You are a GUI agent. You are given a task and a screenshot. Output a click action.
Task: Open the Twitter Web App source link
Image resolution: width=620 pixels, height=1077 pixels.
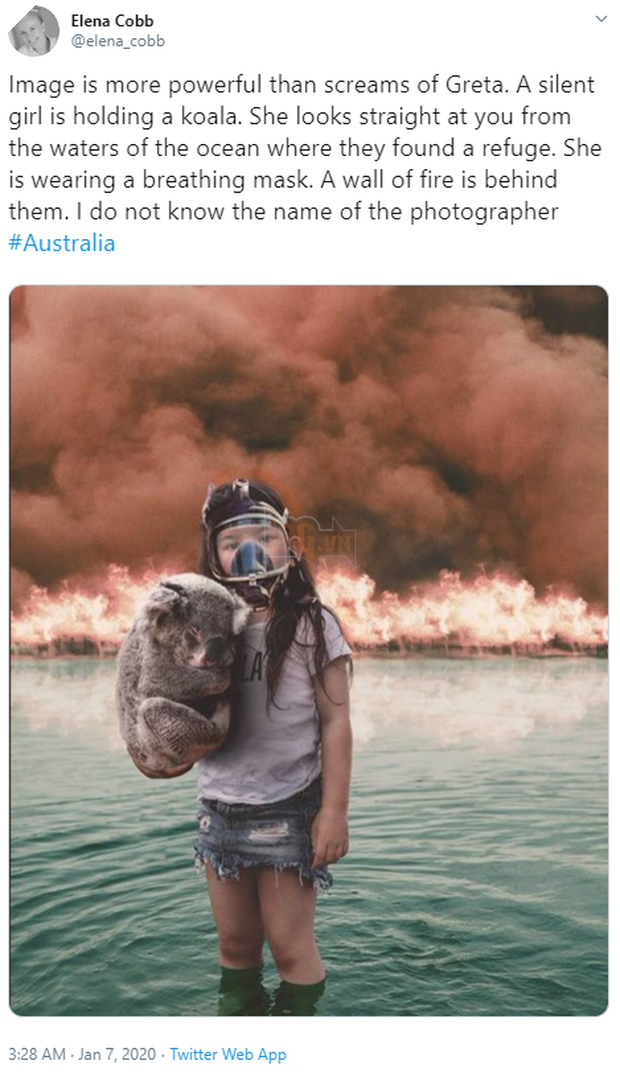[x=228, y=1054]
